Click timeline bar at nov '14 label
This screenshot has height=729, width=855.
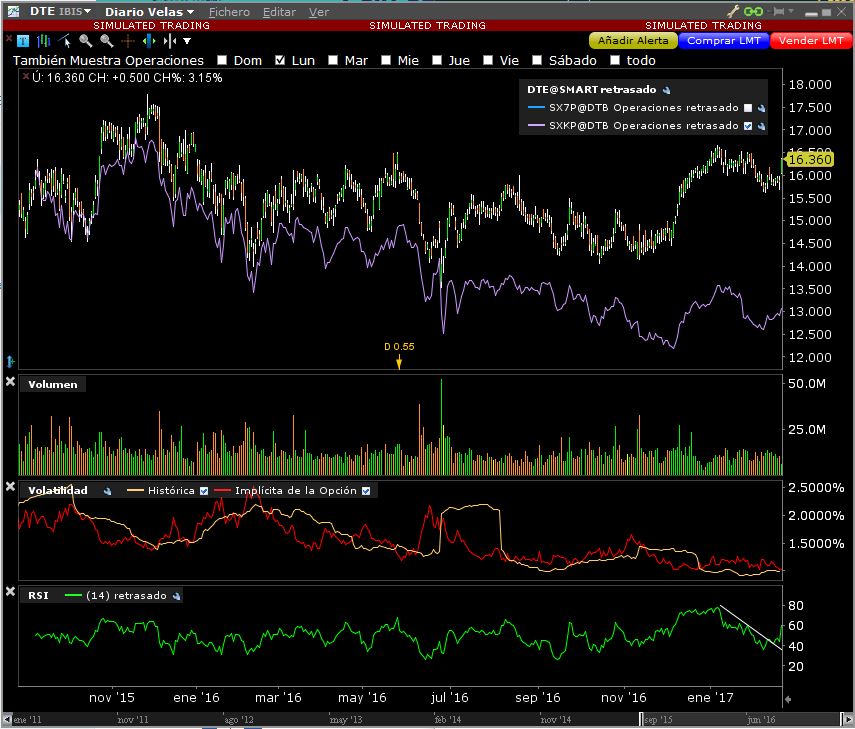point(555,720)
